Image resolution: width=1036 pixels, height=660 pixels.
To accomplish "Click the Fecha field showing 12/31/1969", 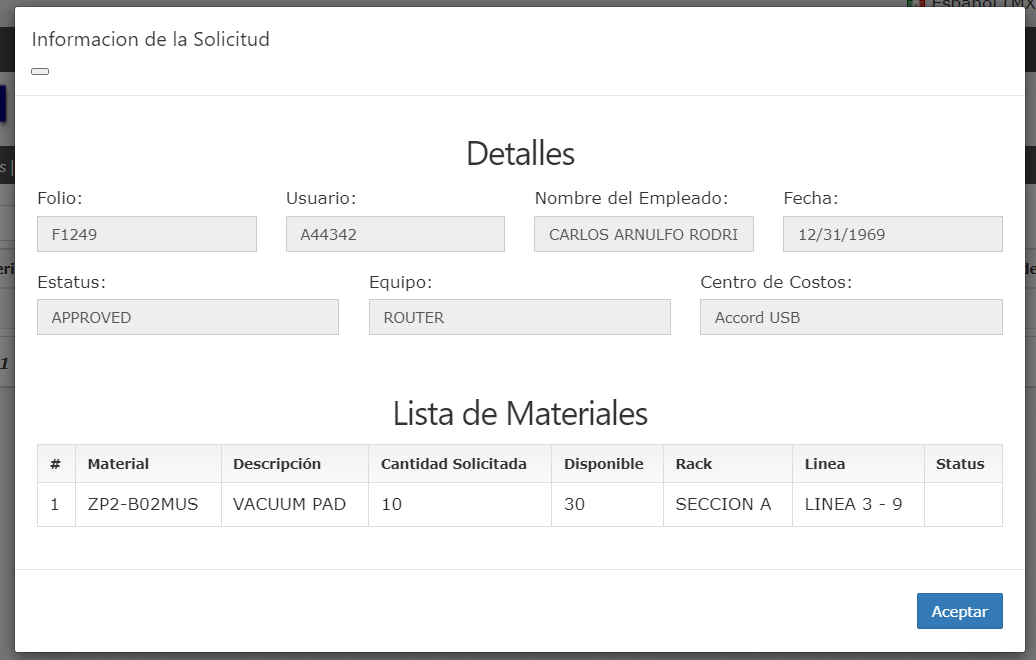I will 892,234.
